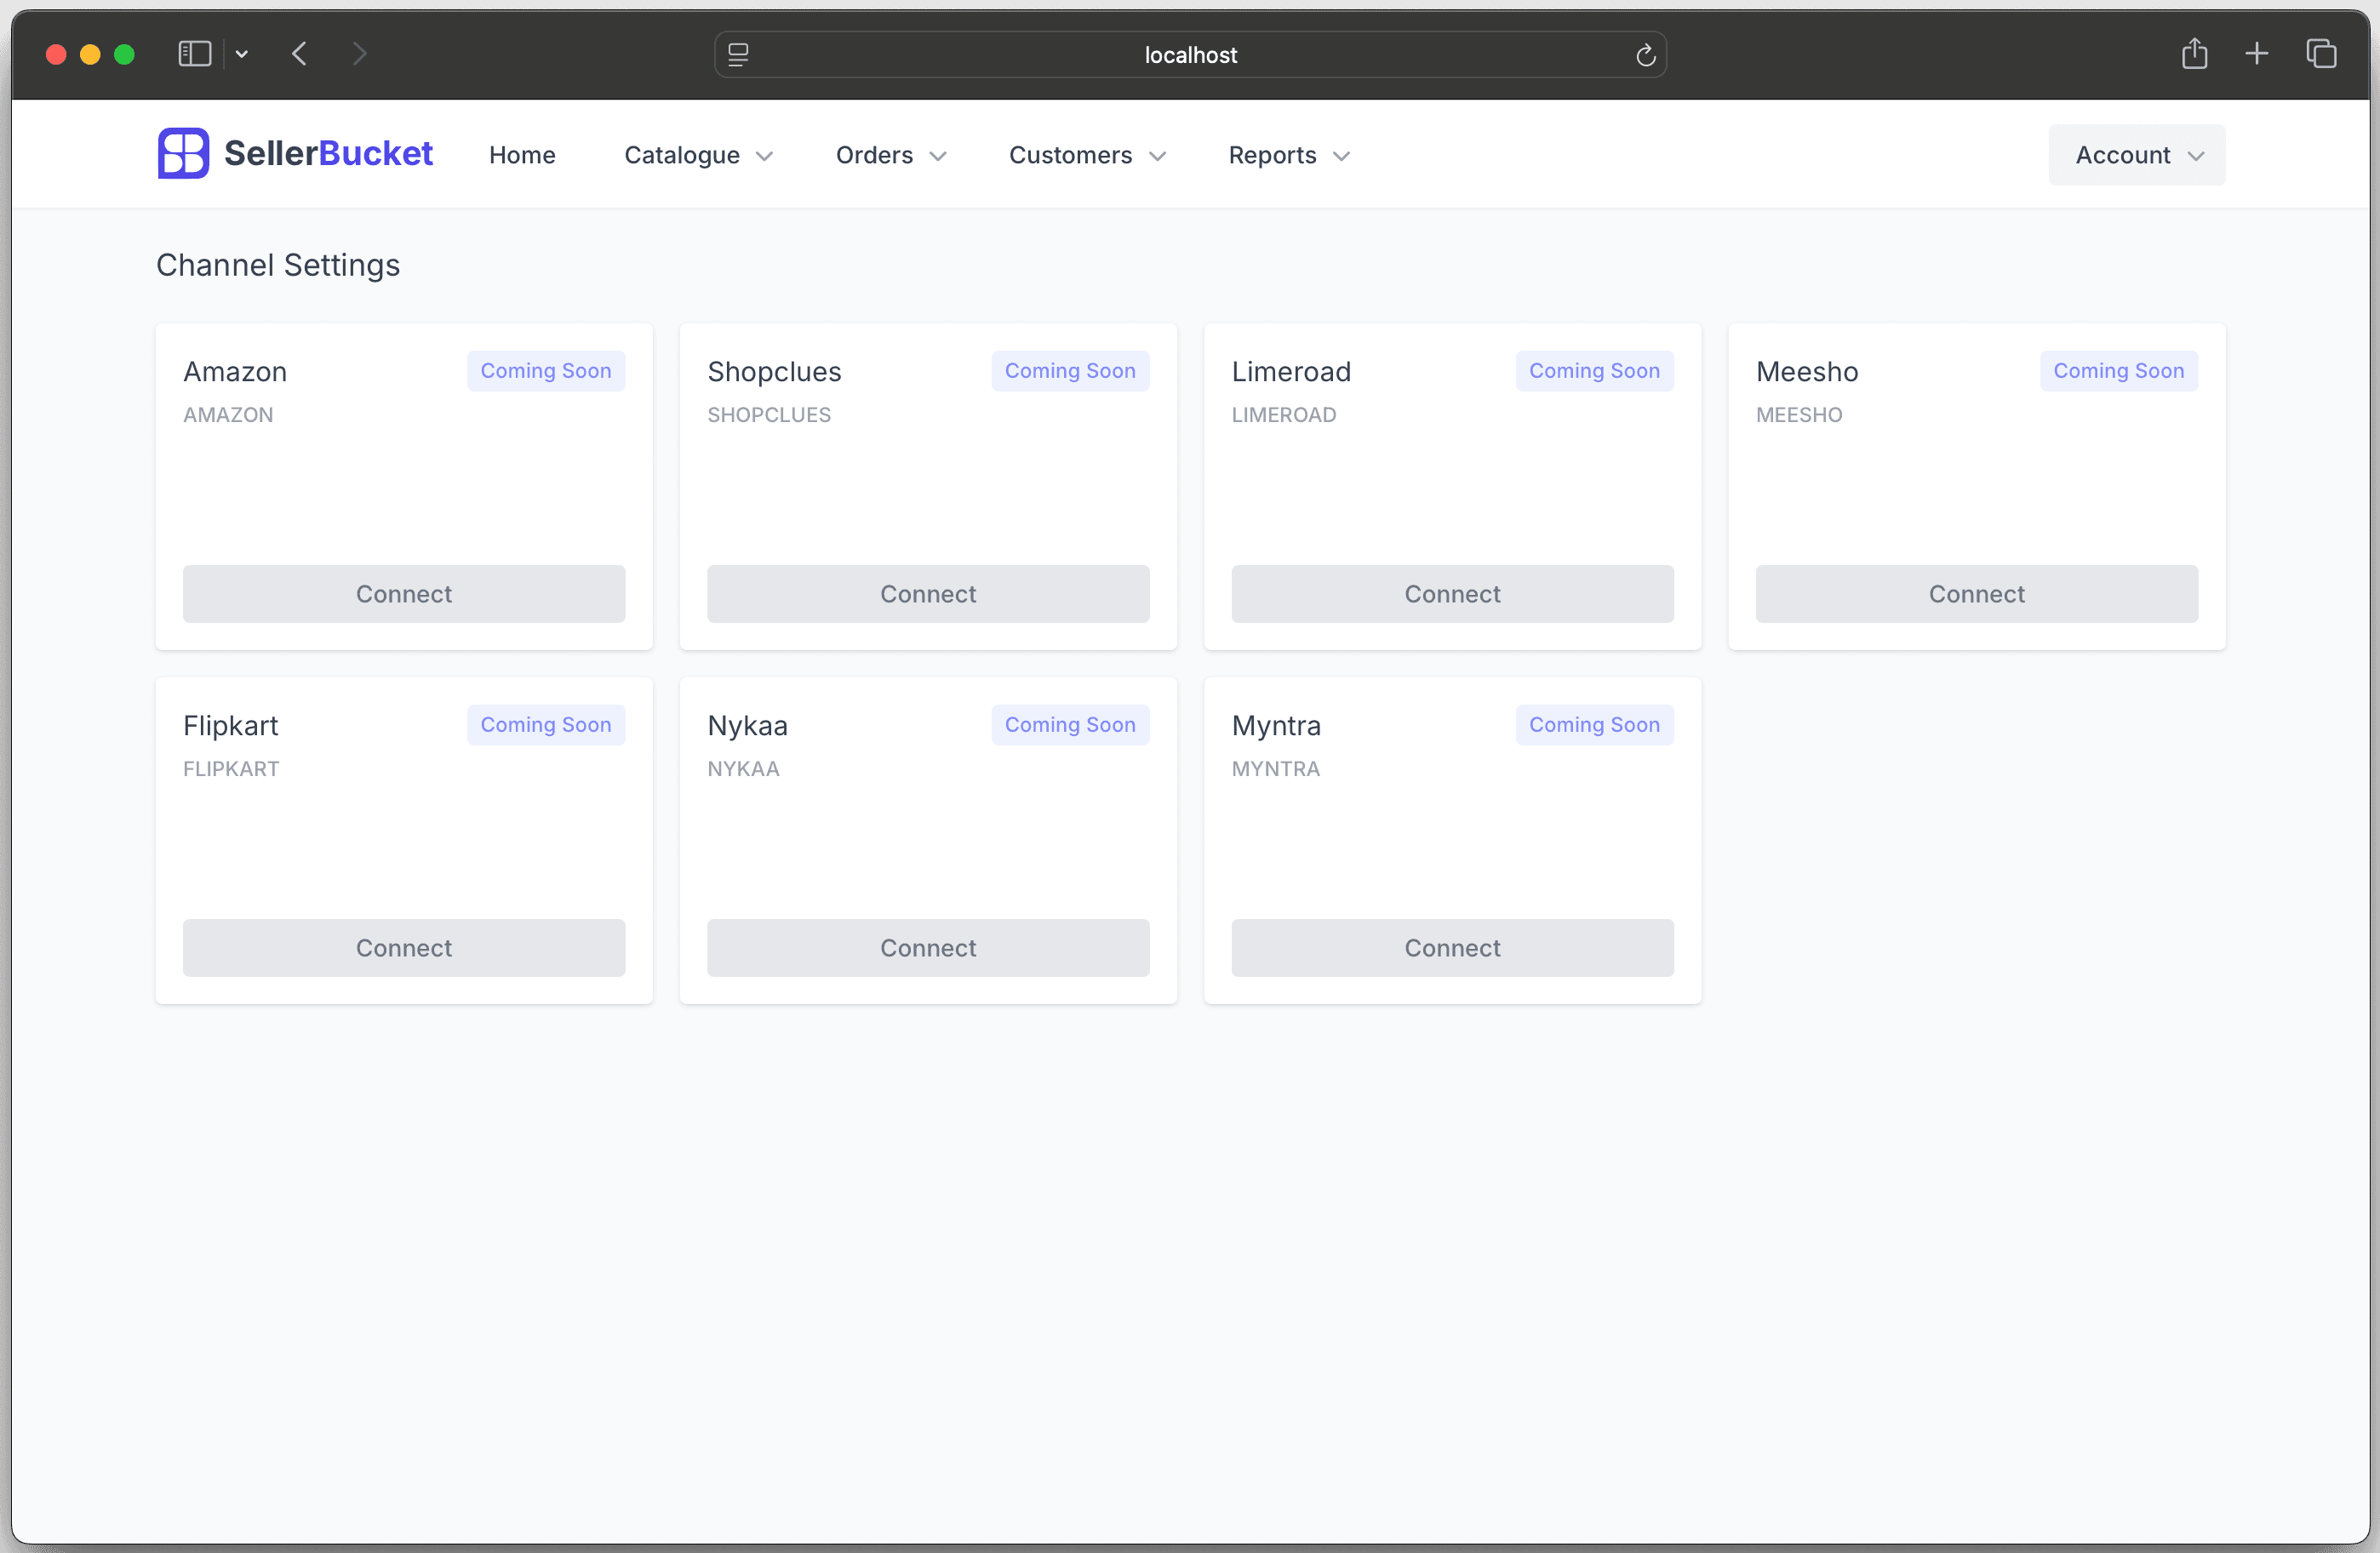
Task: Show the tab overview icon
Action: 2321,54
